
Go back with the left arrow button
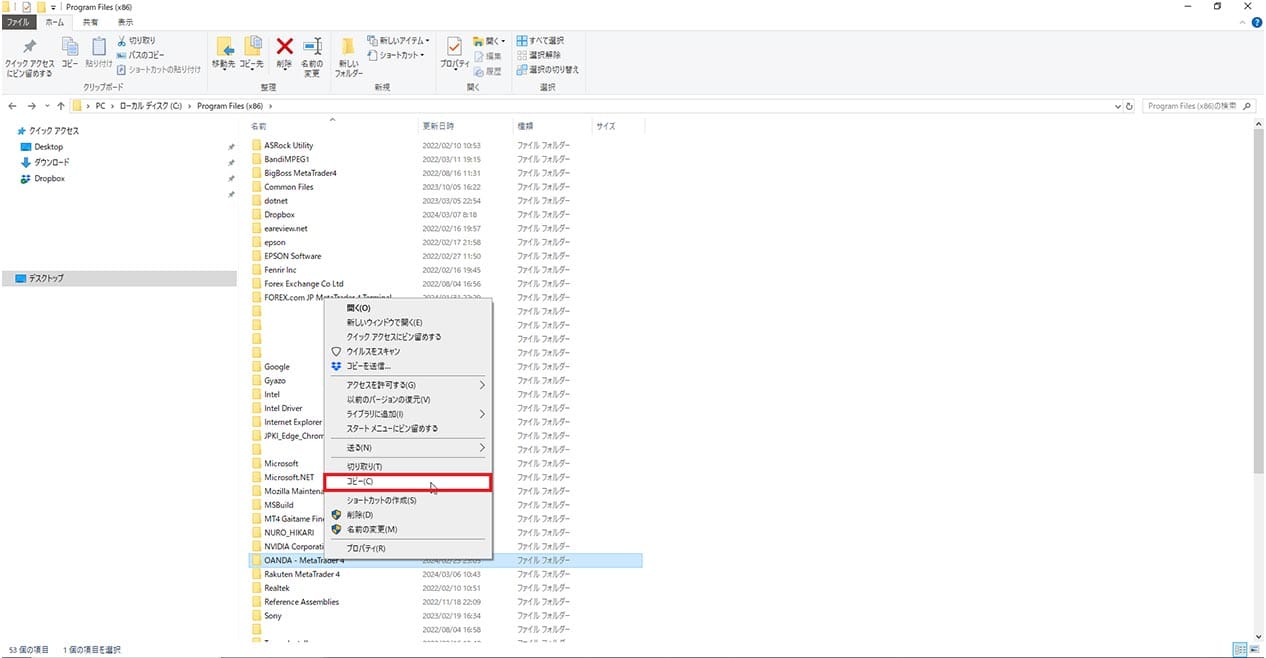pos(12,105)
